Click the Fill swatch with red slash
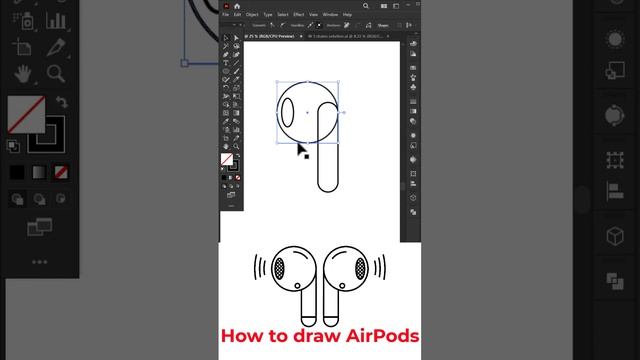 click(x=227, y=159)
